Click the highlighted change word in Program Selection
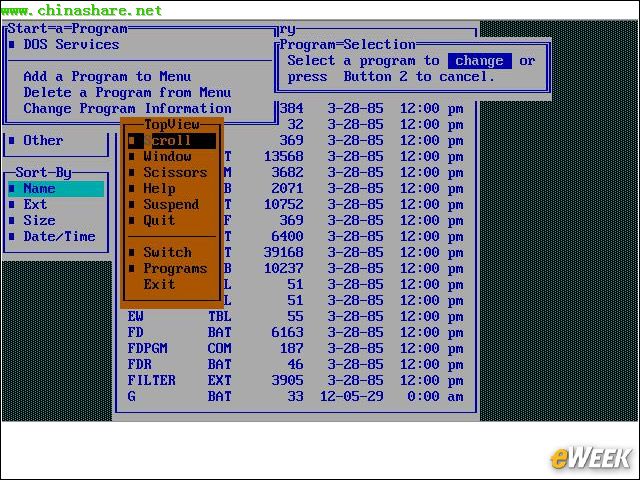 pos(479,60)
